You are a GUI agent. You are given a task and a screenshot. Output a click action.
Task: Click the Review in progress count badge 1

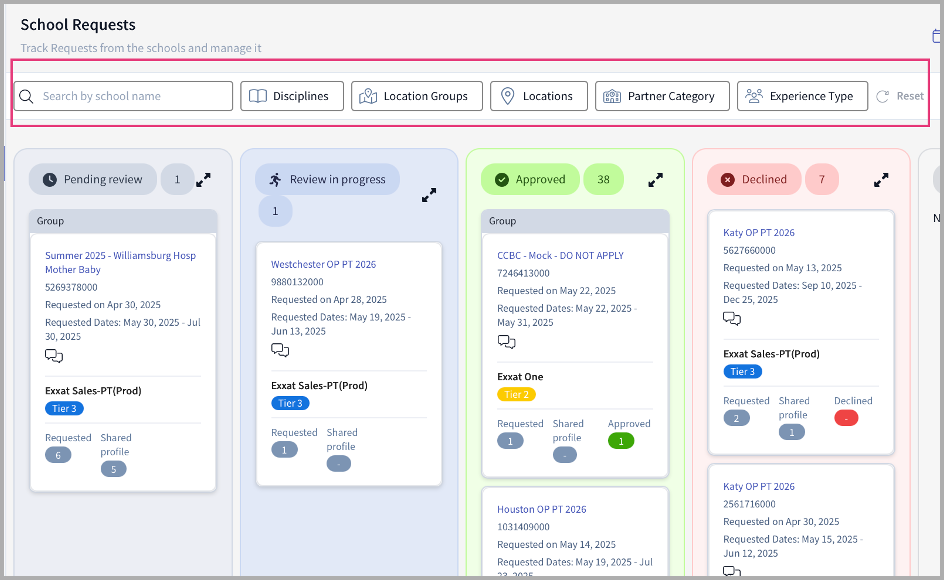point(275,211)
